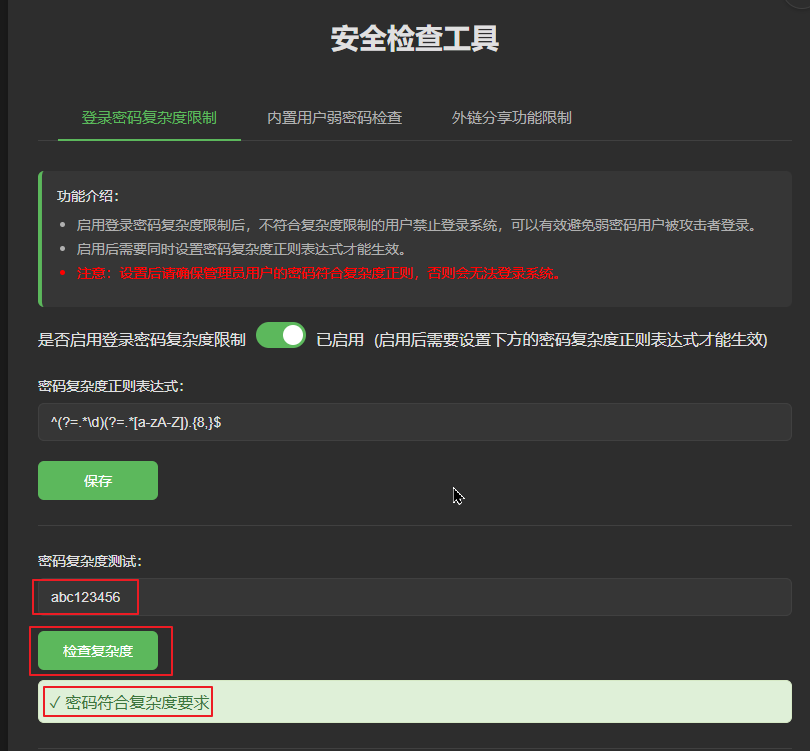Click the 安全检查工具 page title
The image size is (810, 751).
pos(415,39)
